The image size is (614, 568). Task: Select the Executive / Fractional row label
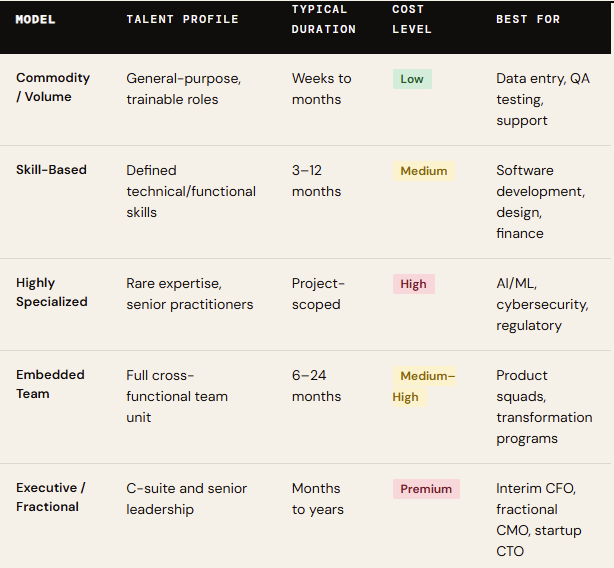(50, 497)
